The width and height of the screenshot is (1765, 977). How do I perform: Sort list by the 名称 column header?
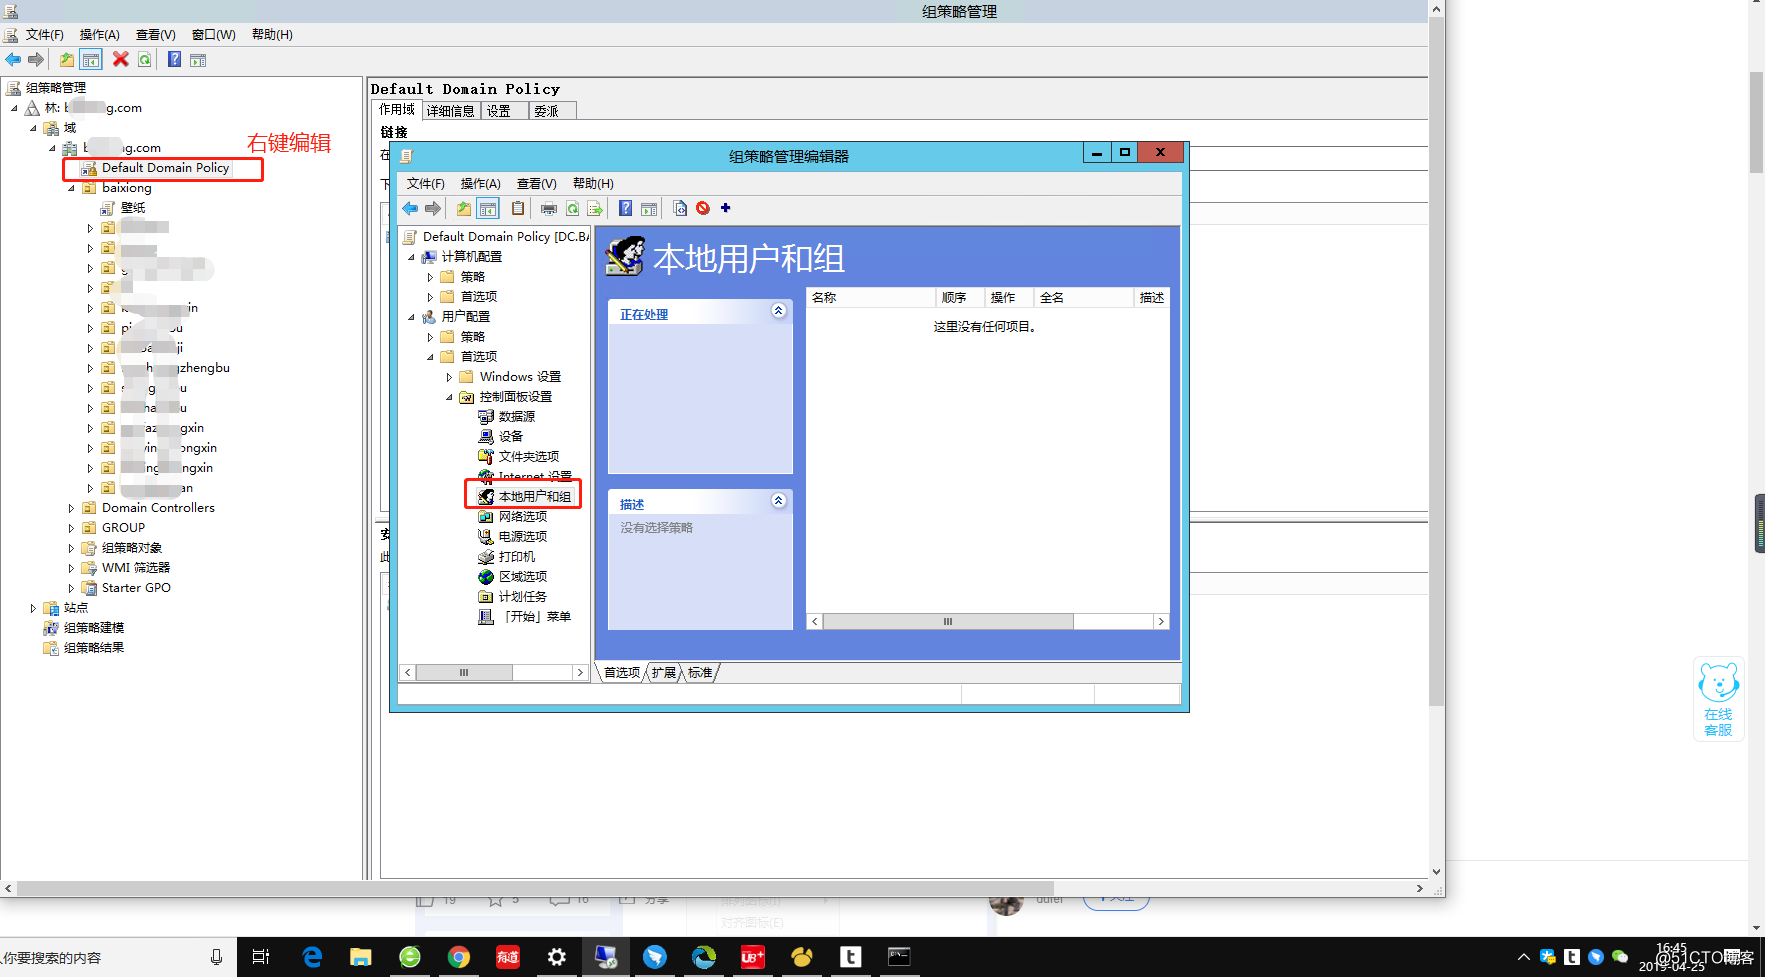pyautogui.click(x=871, y=298)
